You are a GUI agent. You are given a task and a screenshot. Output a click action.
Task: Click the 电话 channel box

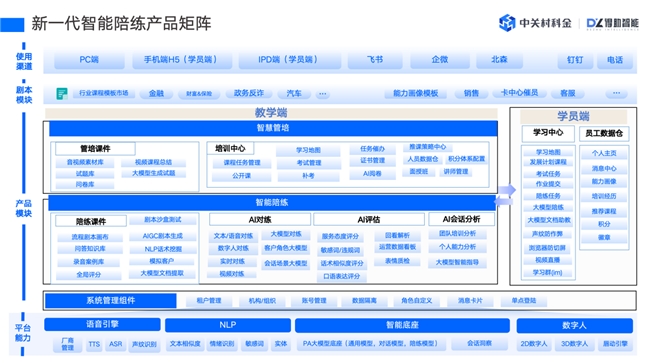615,60
